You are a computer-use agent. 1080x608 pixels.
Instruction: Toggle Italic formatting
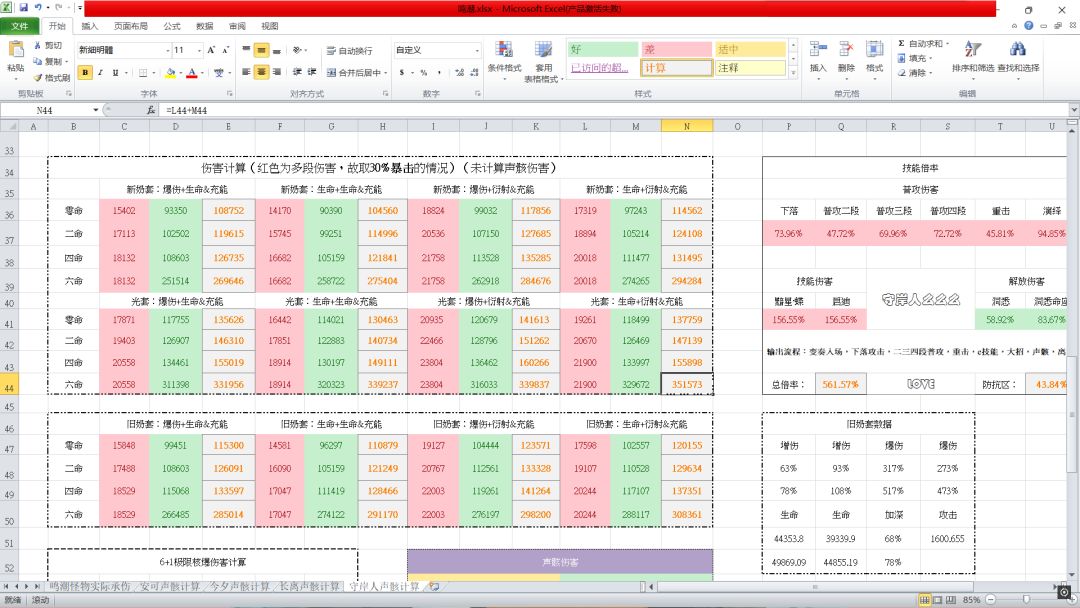[x=100, y=72]
